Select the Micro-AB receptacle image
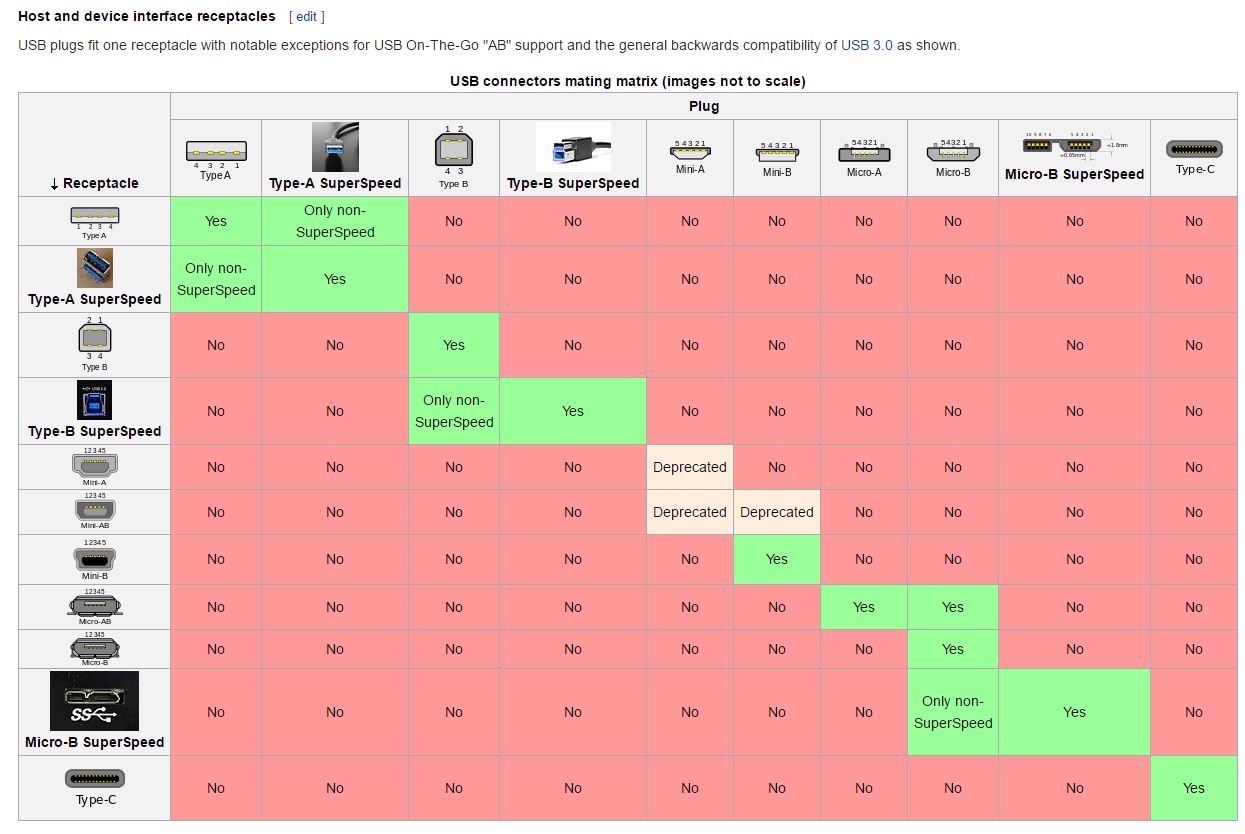The height and width of the screenshot is (834, 1245). tap(95, 605)
